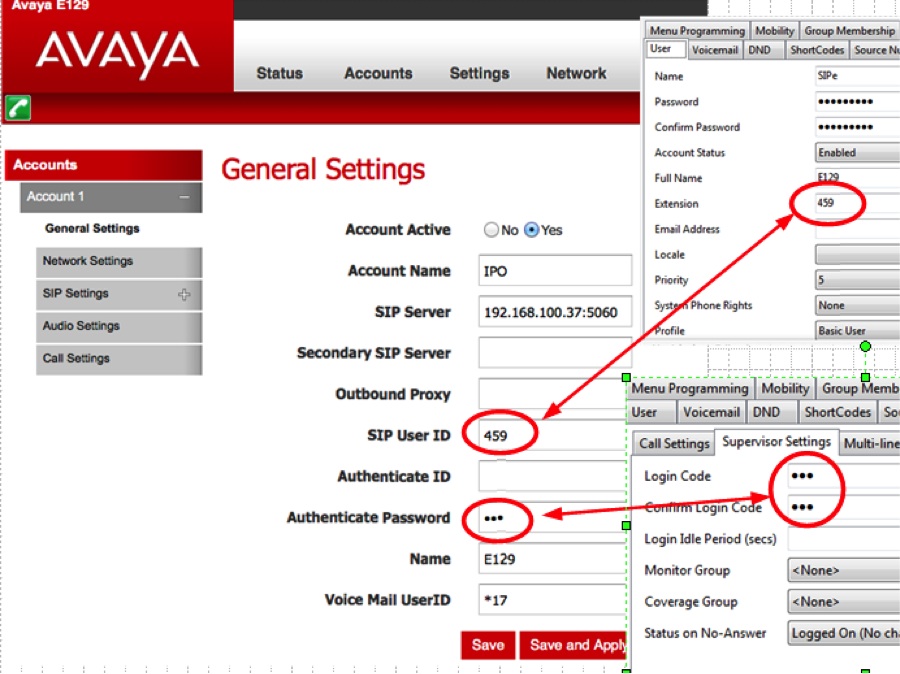Click the Full Name field
Viewport: 900px width, 674px height.
858,177
